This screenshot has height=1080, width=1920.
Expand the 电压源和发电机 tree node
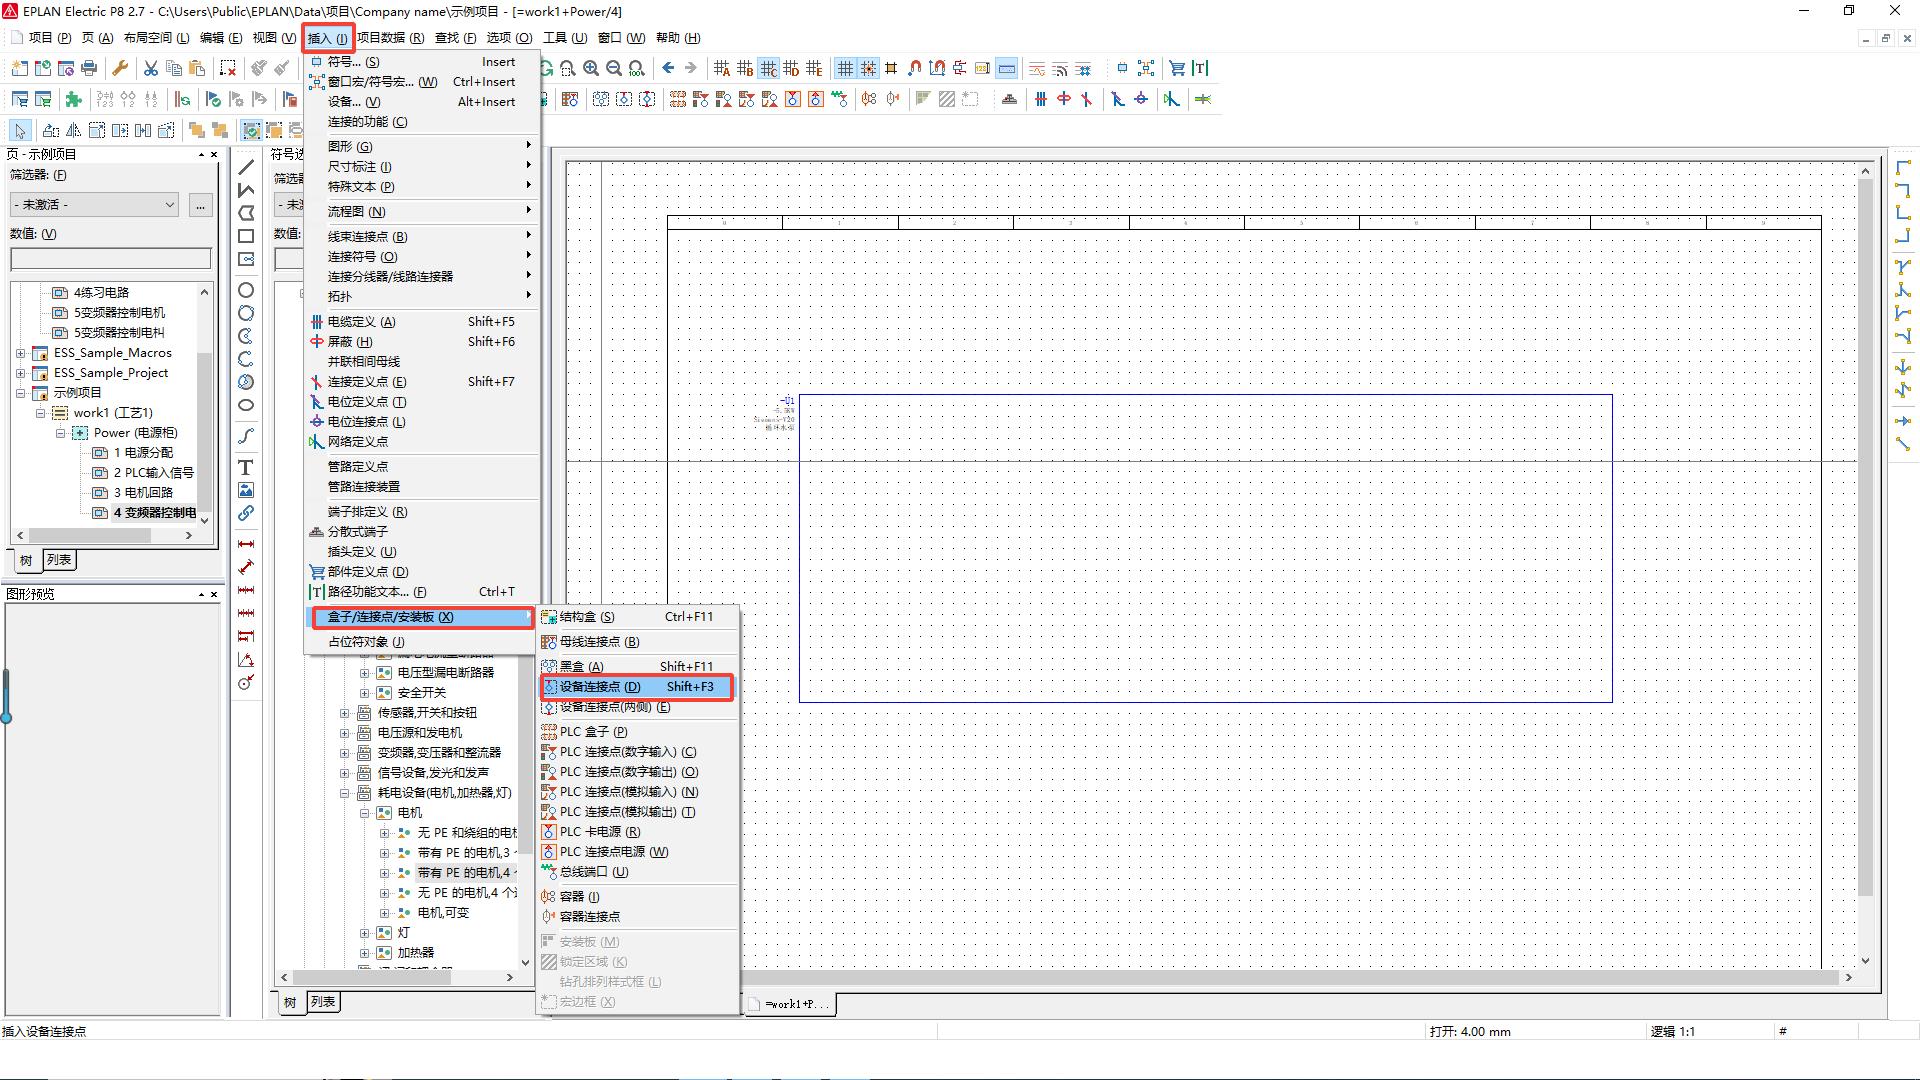point(345,733)
